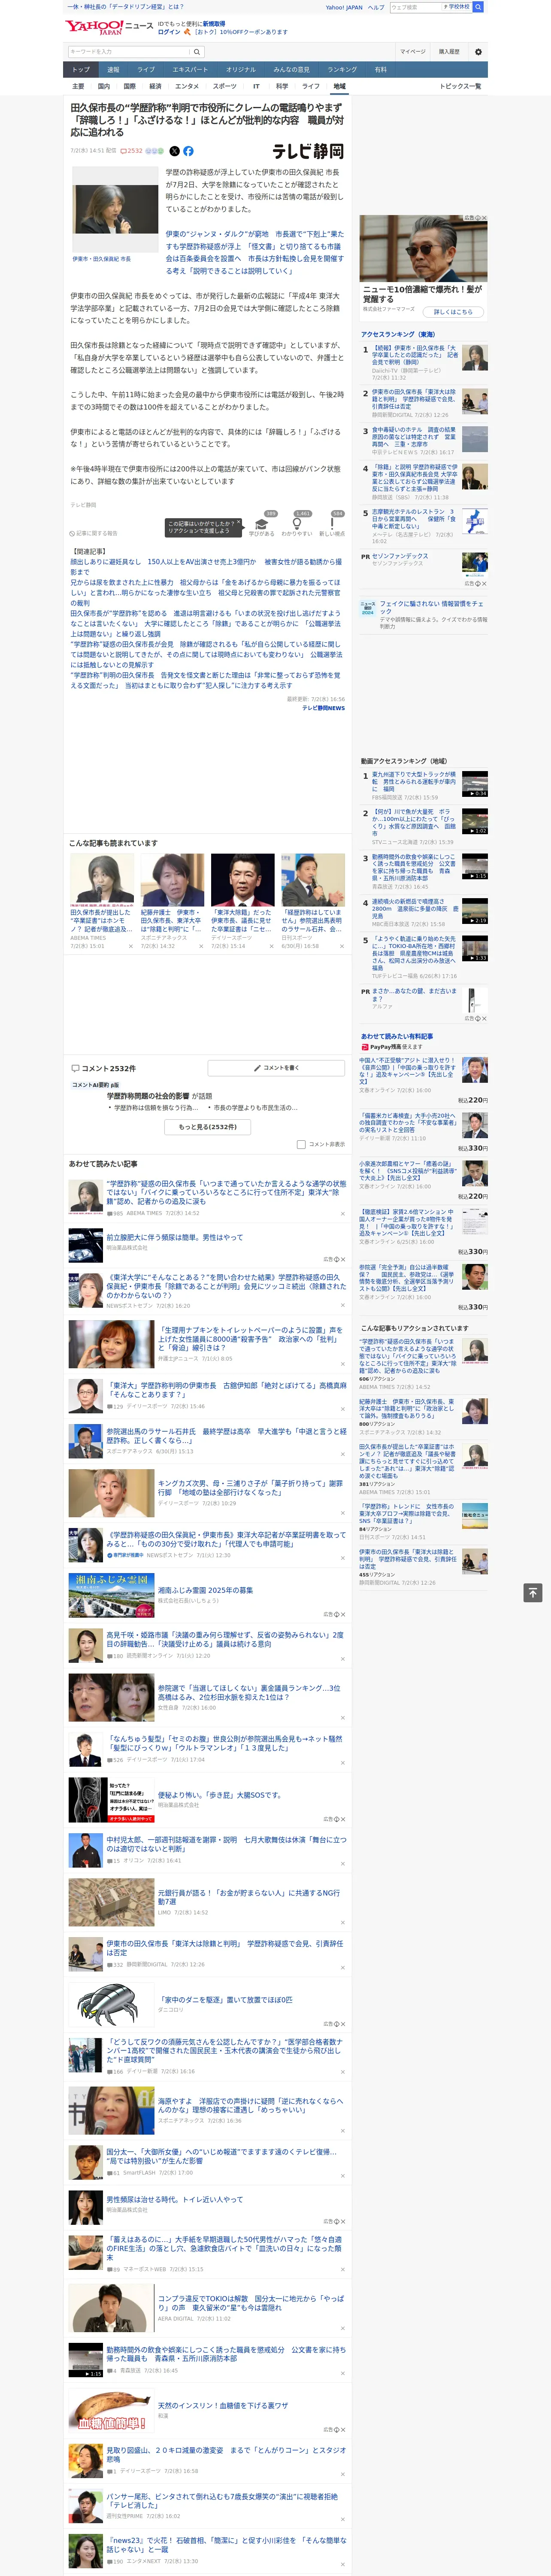The height and width of the screenshot is (2576, 551).
Task: Share article on Facebook icon
Action: 188,151
